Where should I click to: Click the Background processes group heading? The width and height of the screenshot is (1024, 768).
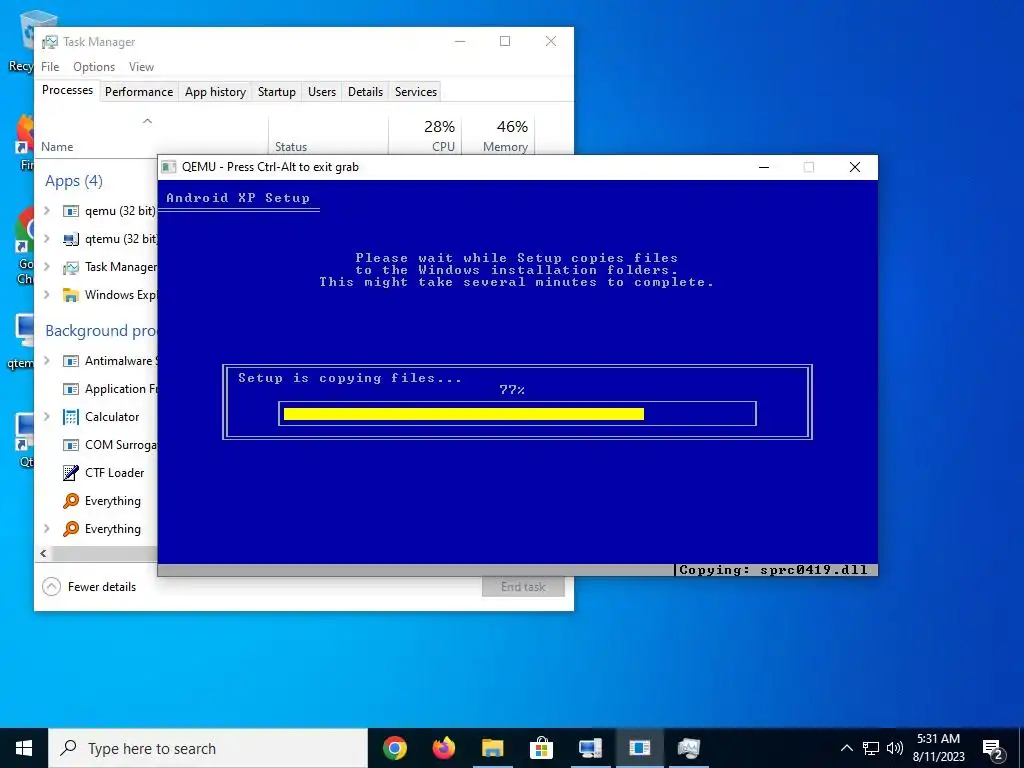tap(101, 330)
